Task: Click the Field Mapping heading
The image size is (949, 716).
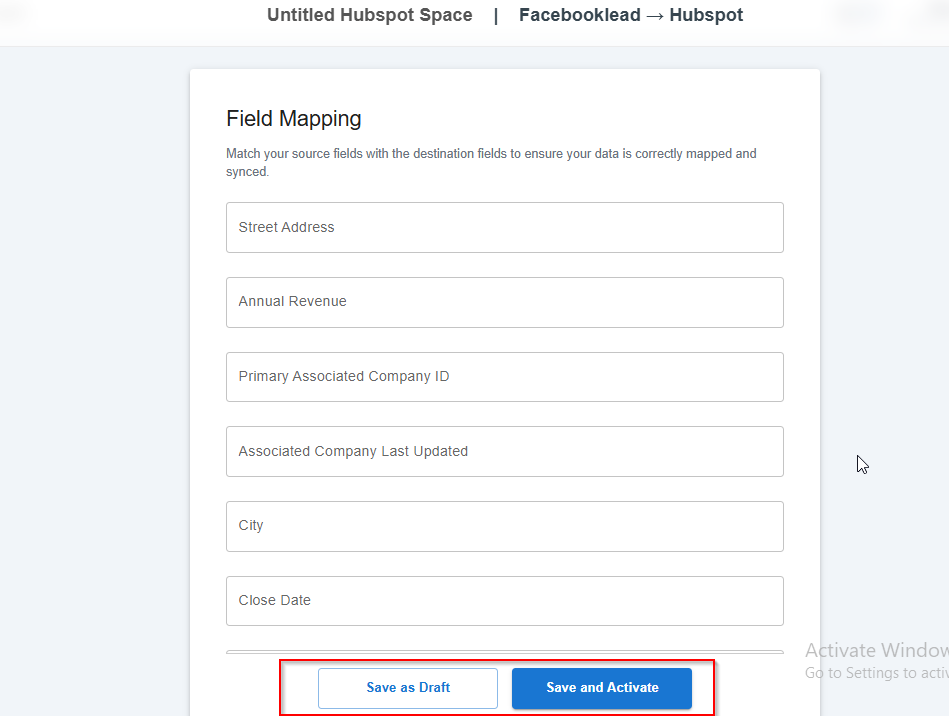Action: 294,119
